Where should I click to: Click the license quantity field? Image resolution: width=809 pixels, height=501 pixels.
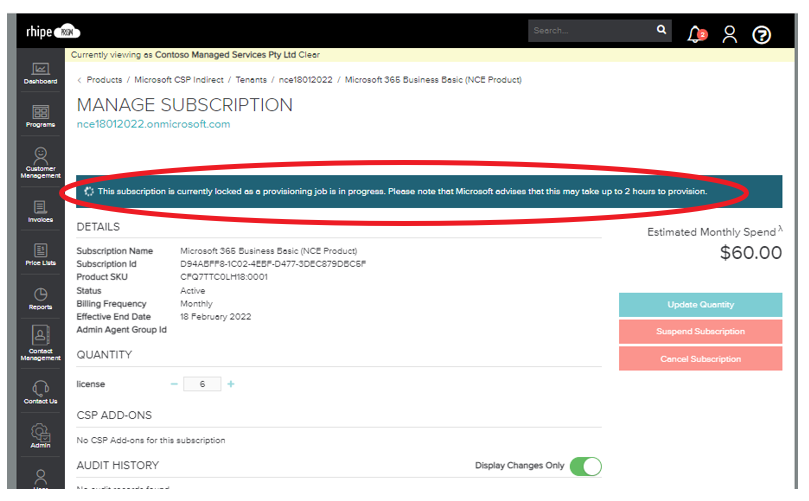tap(202, 384)
